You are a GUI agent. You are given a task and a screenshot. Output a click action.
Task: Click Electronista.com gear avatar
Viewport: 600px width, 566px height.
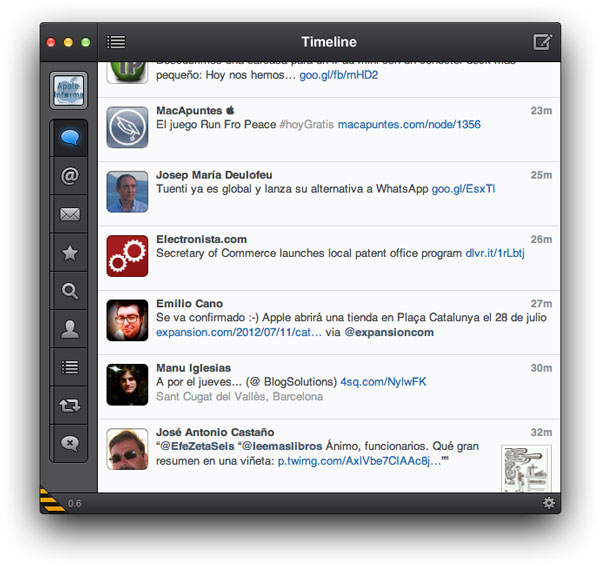(127, 256)
